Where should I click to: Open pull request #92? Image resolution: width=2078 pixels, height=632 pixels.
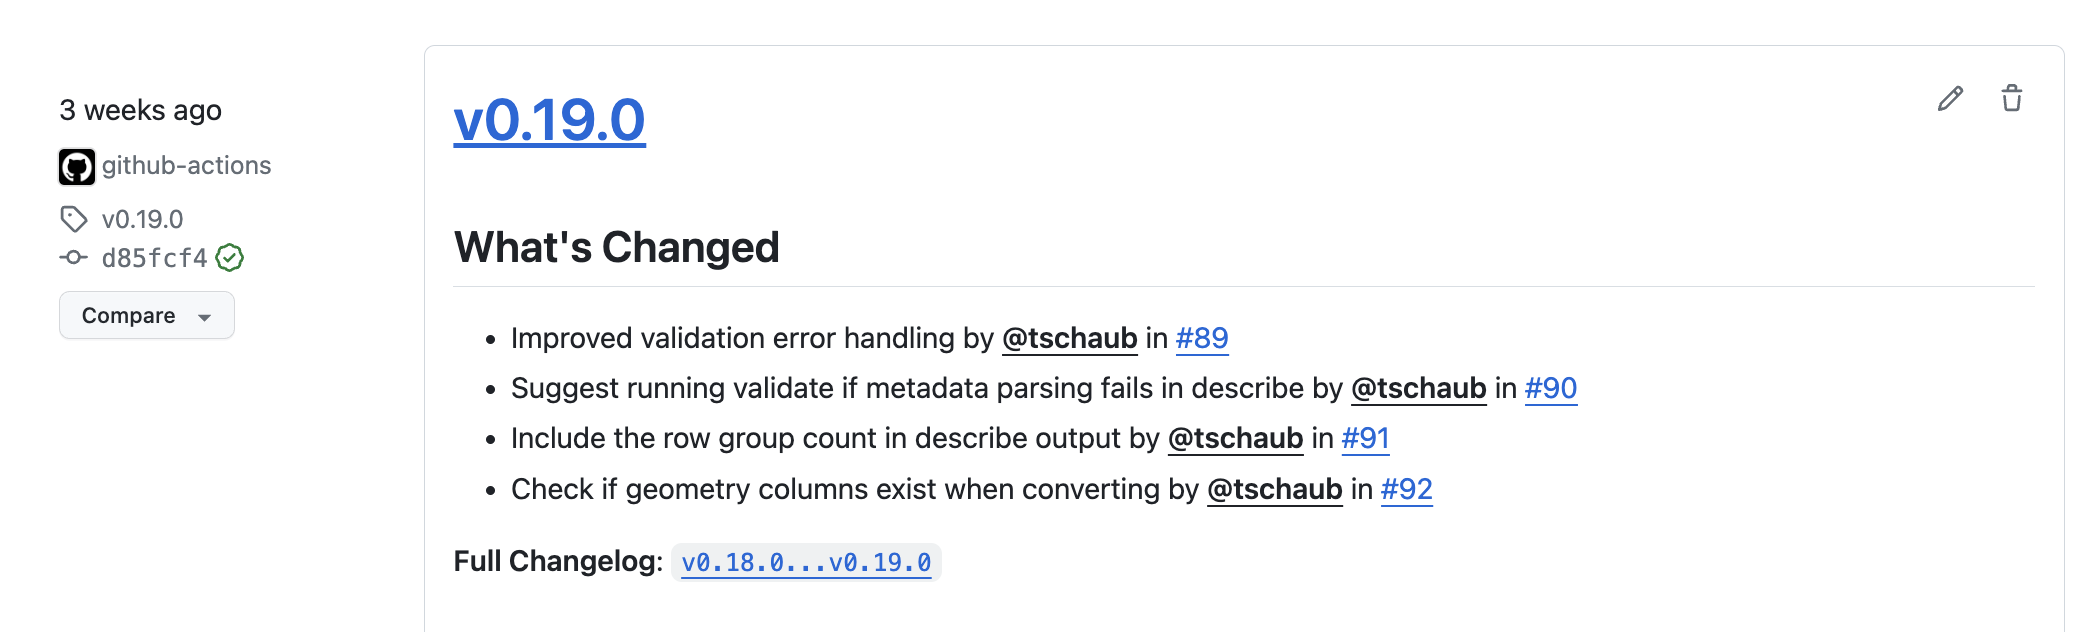pyautogui.click(x=1406, y=490)
